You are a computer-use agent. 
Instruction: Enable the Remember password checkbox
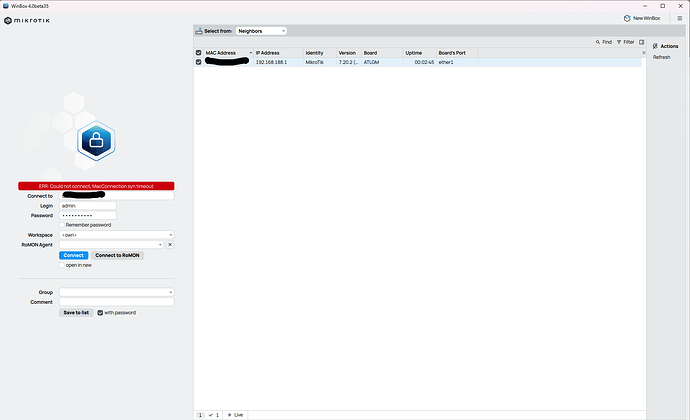click(x=62, y=225)
